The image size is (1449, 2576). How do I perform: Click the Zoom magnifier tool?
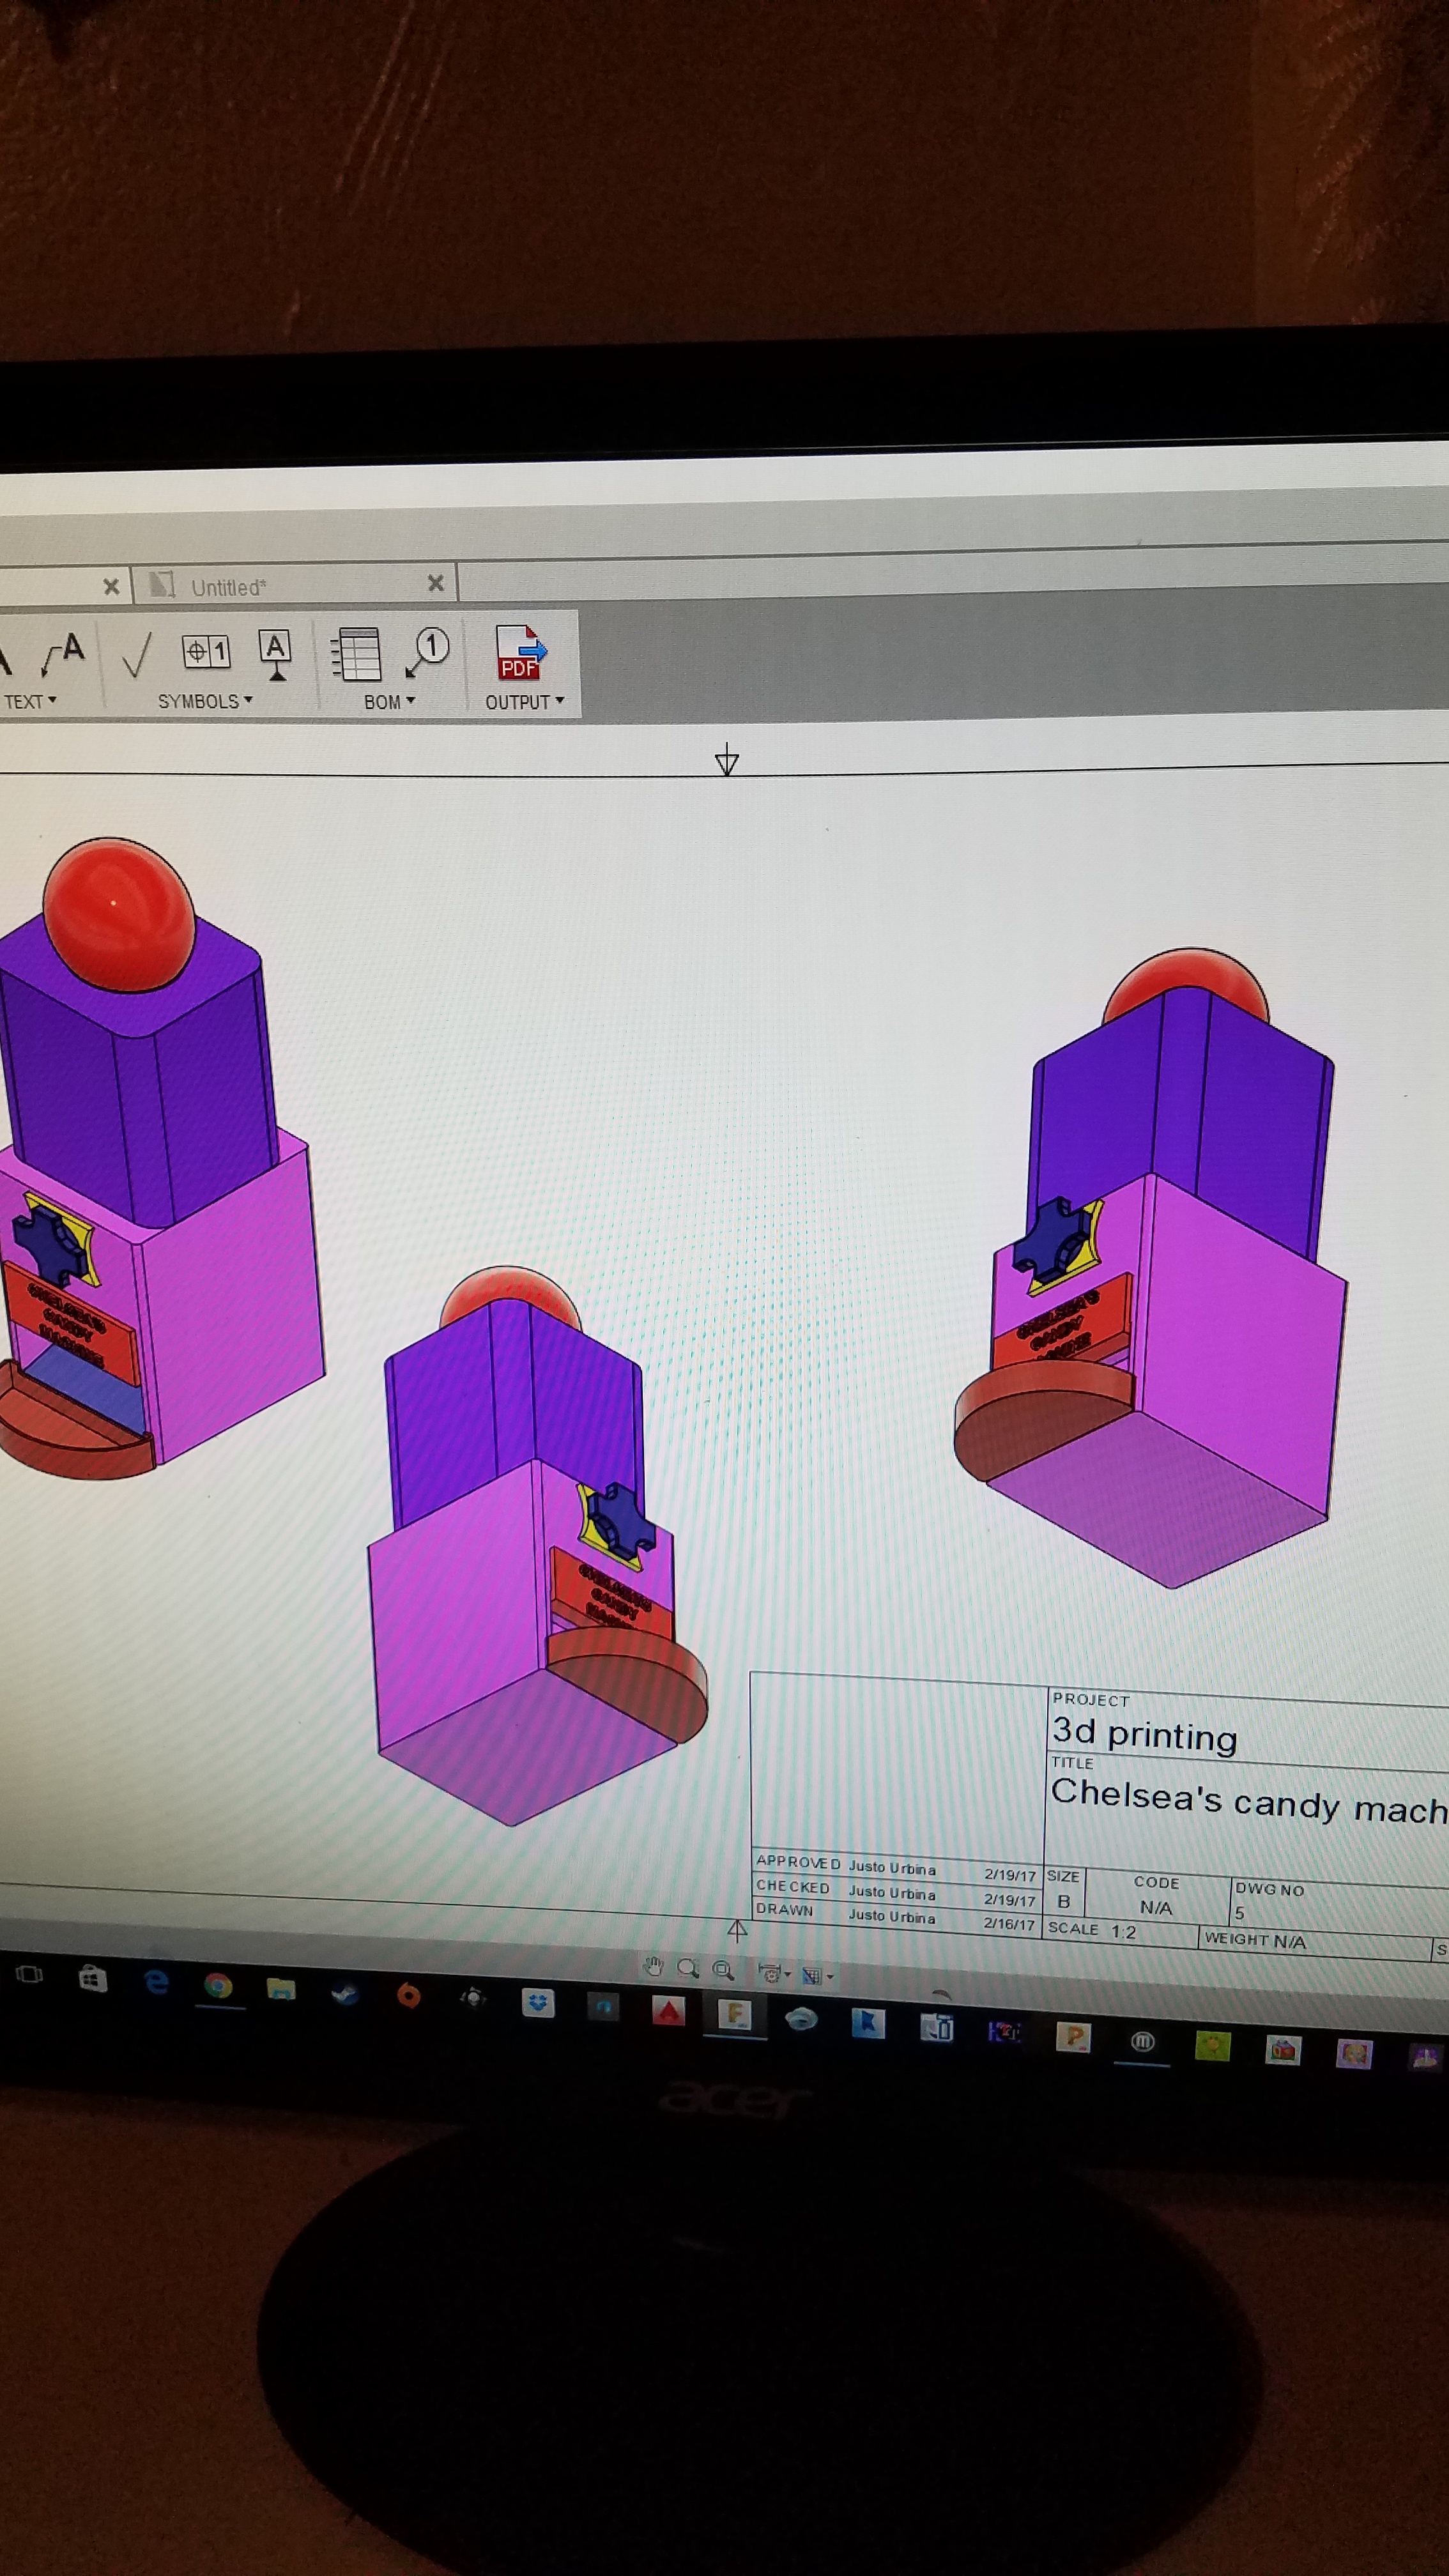tap(688, 1969)
